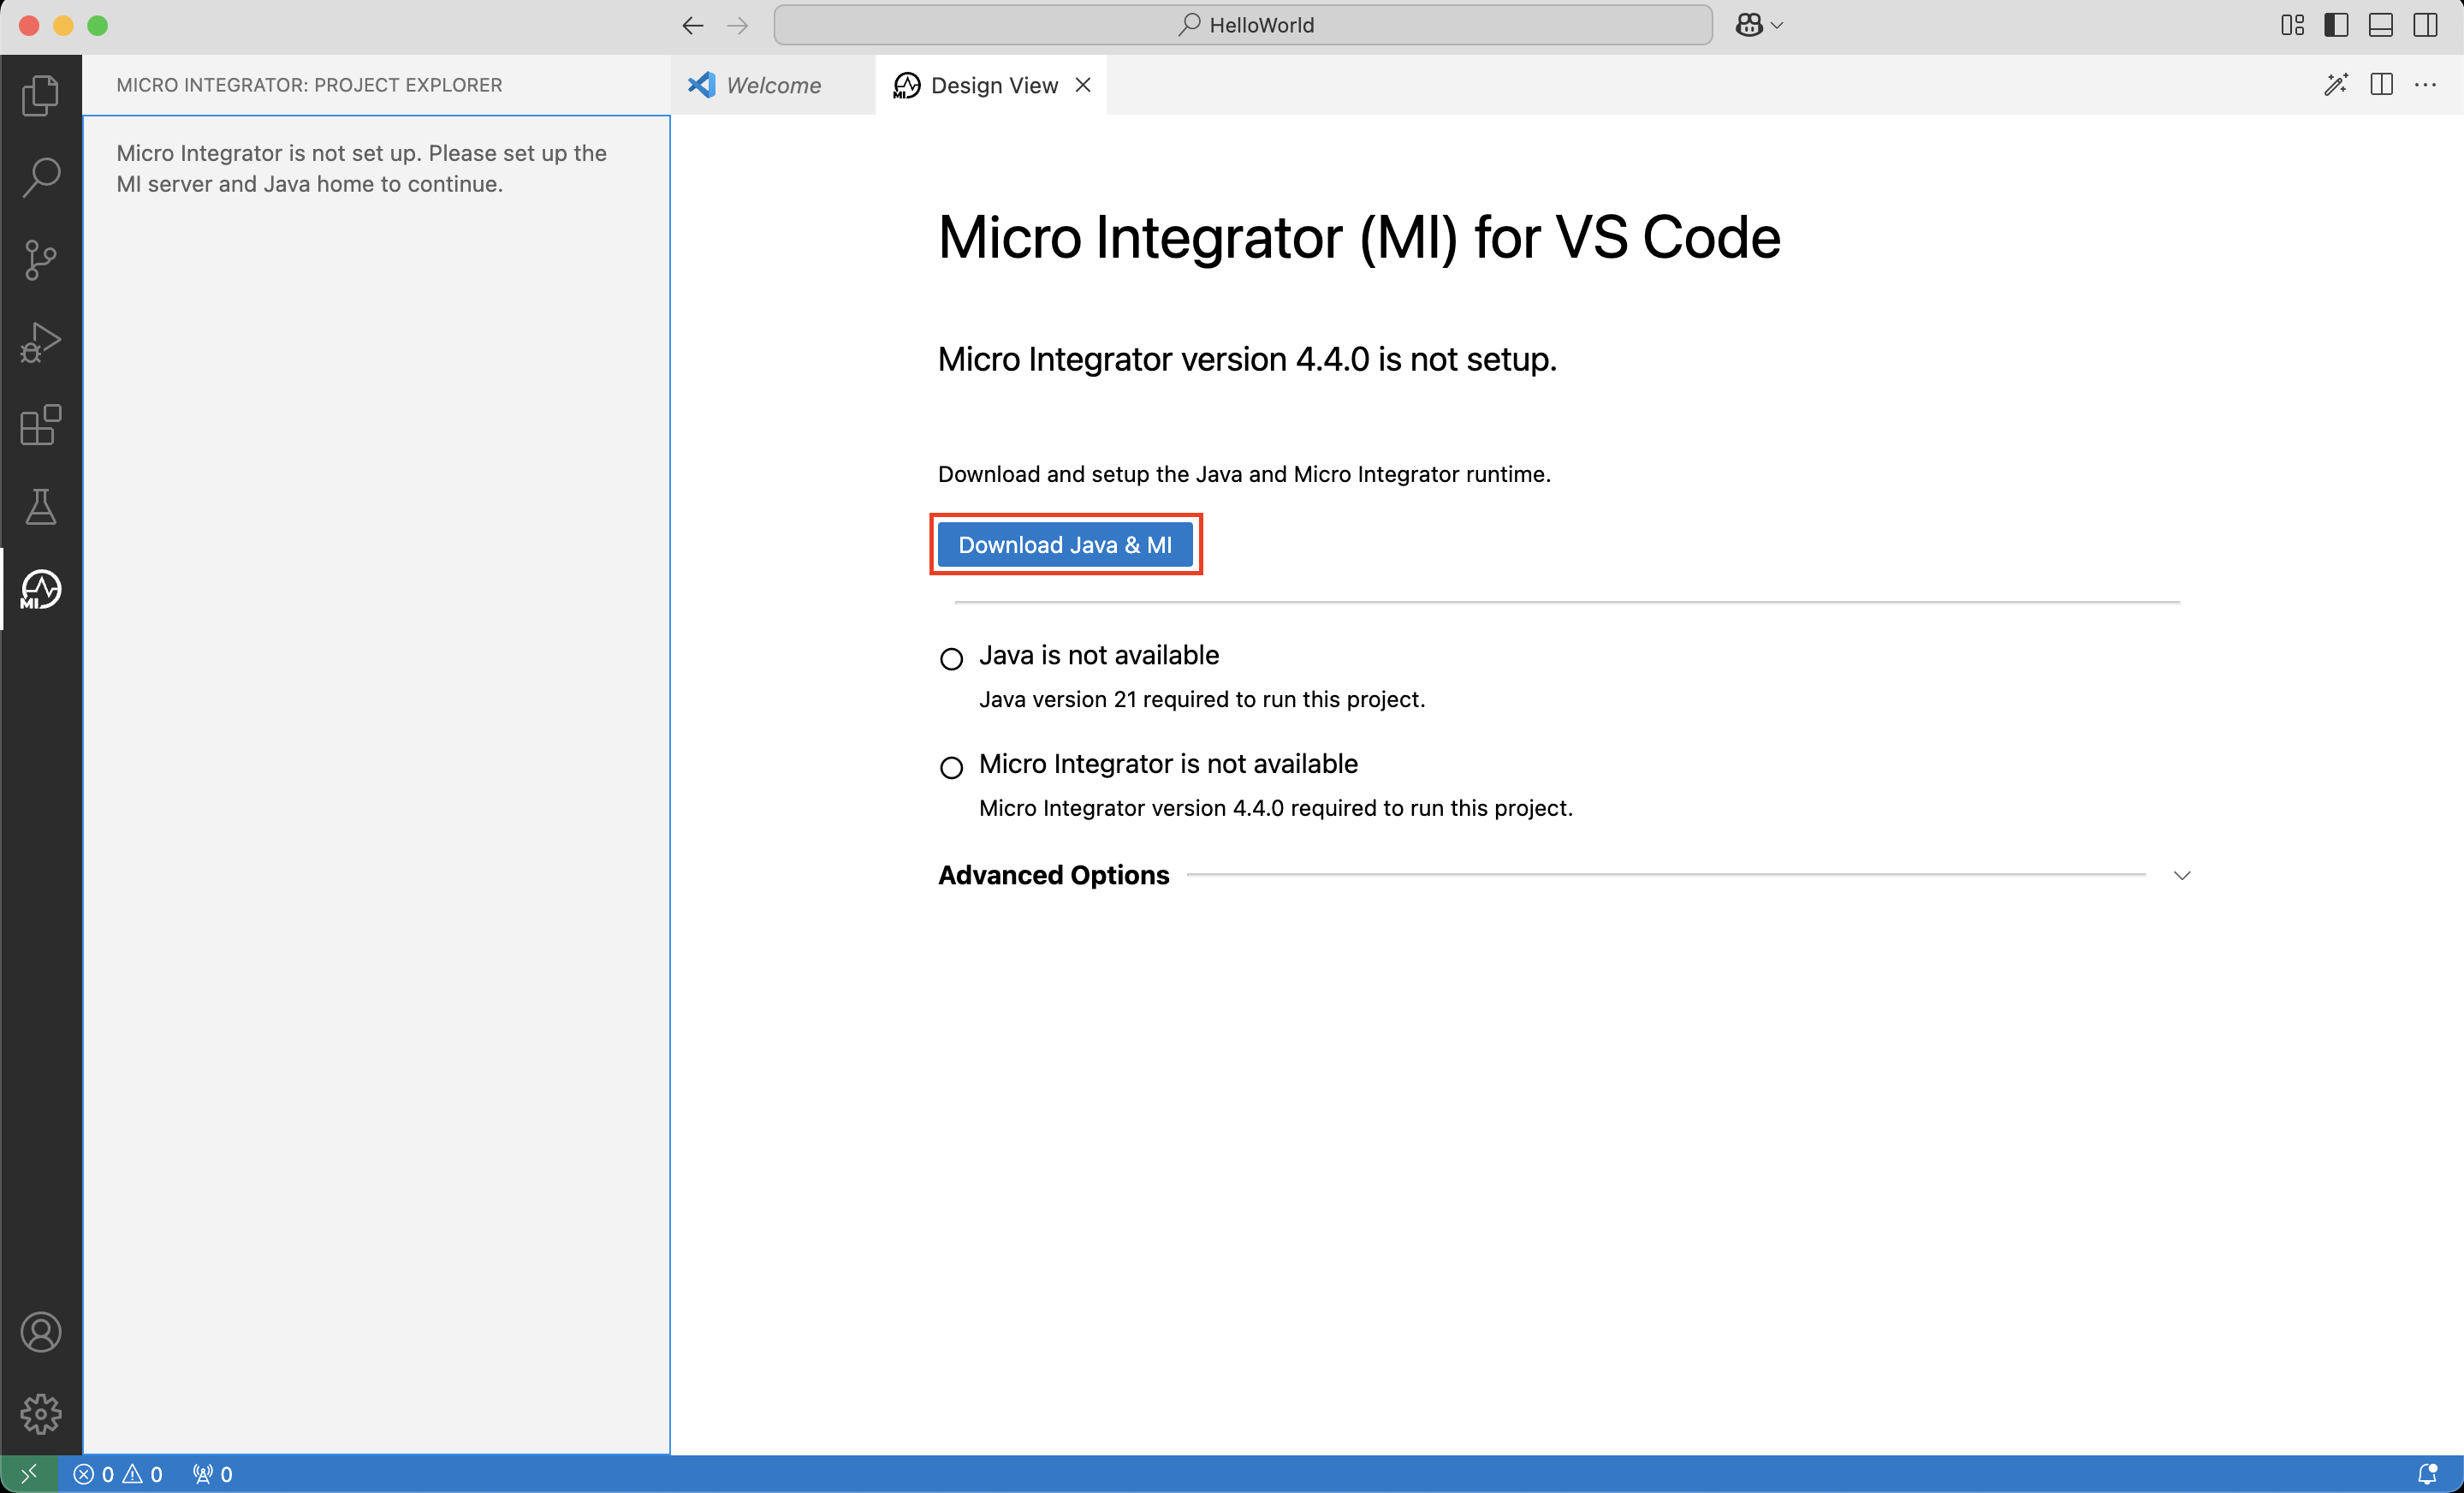
Task: Open the Search view
Action: [41, 177]
